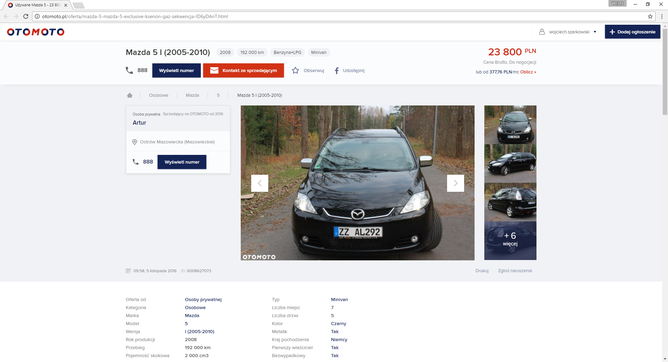Open the Mazda breadcrumb

(x=192, y=95)
